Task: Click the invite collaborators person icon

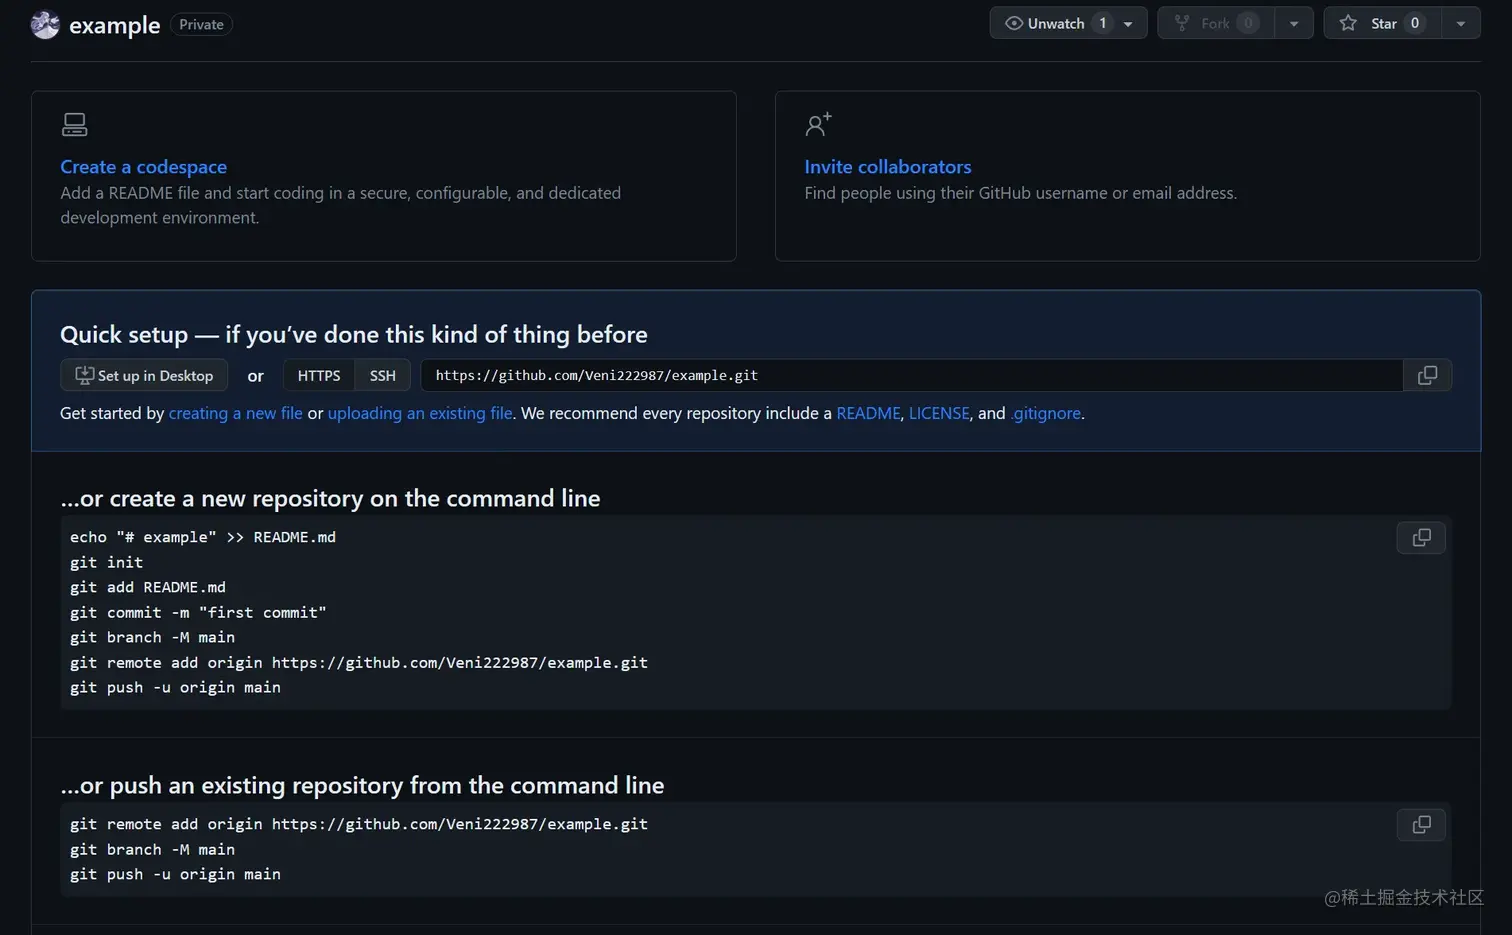Action: [818, 124]
